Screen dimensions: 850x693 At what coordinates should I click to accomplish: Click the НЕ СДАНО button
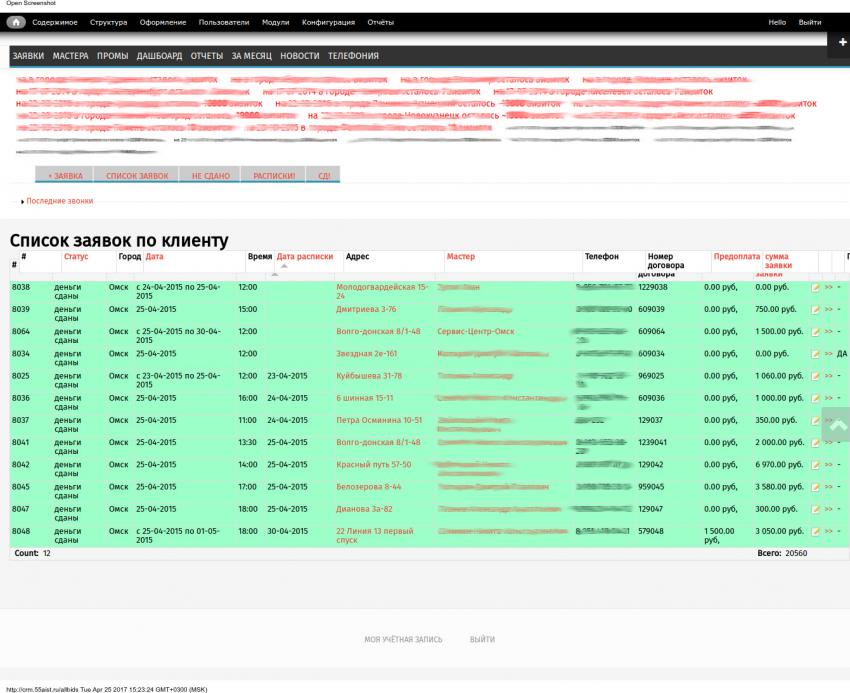[210, 175]
